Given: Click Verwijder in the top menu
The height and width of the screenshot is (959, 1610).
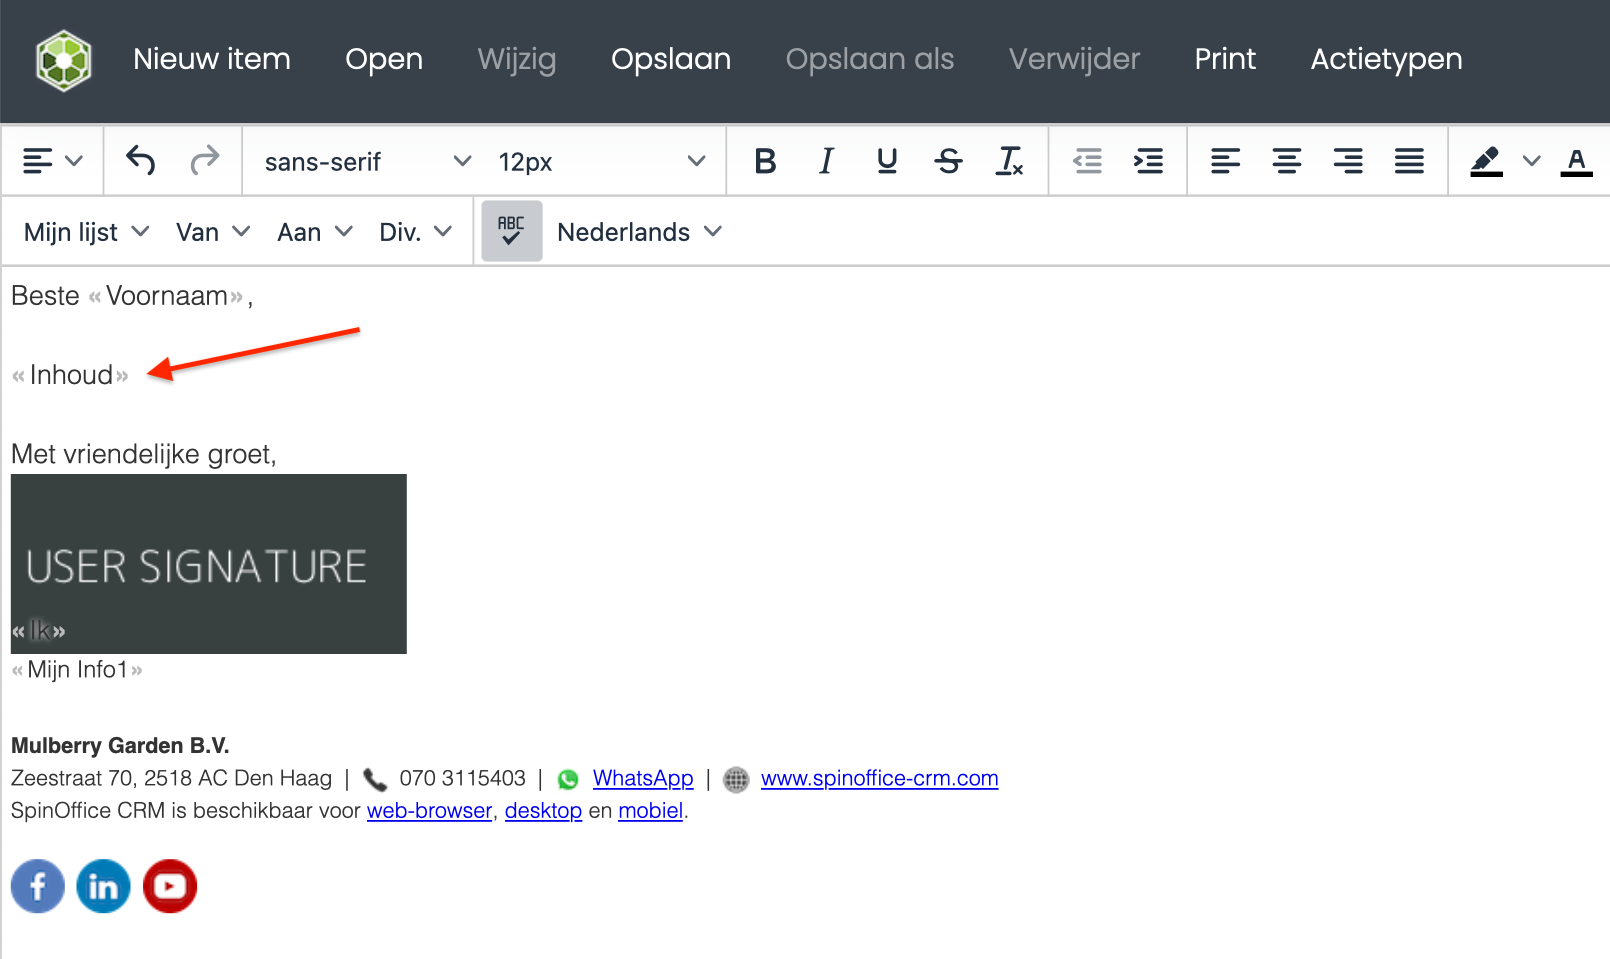Looking at the screenshot, I should coord(1074,59).
